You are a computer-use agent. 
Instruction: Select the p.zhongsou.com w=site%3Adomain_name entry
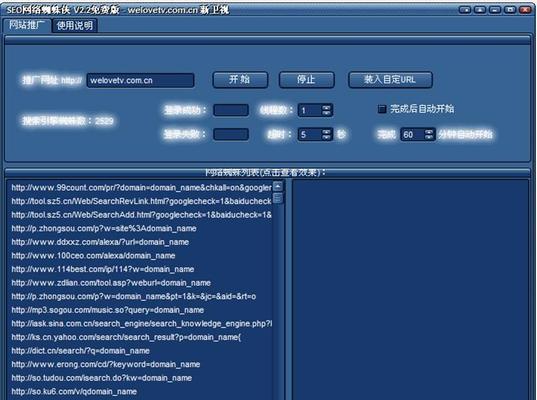pos(141,228)
